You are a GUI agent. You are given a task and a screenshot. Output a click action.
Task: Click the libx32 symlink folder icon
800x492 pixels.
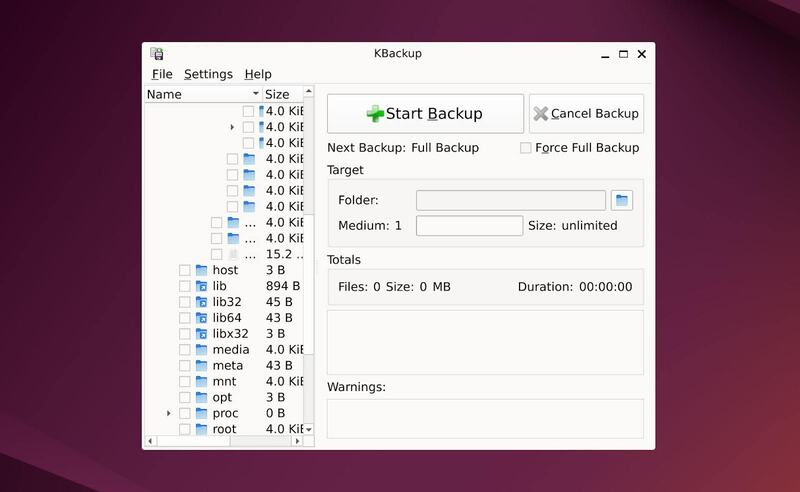202,334
